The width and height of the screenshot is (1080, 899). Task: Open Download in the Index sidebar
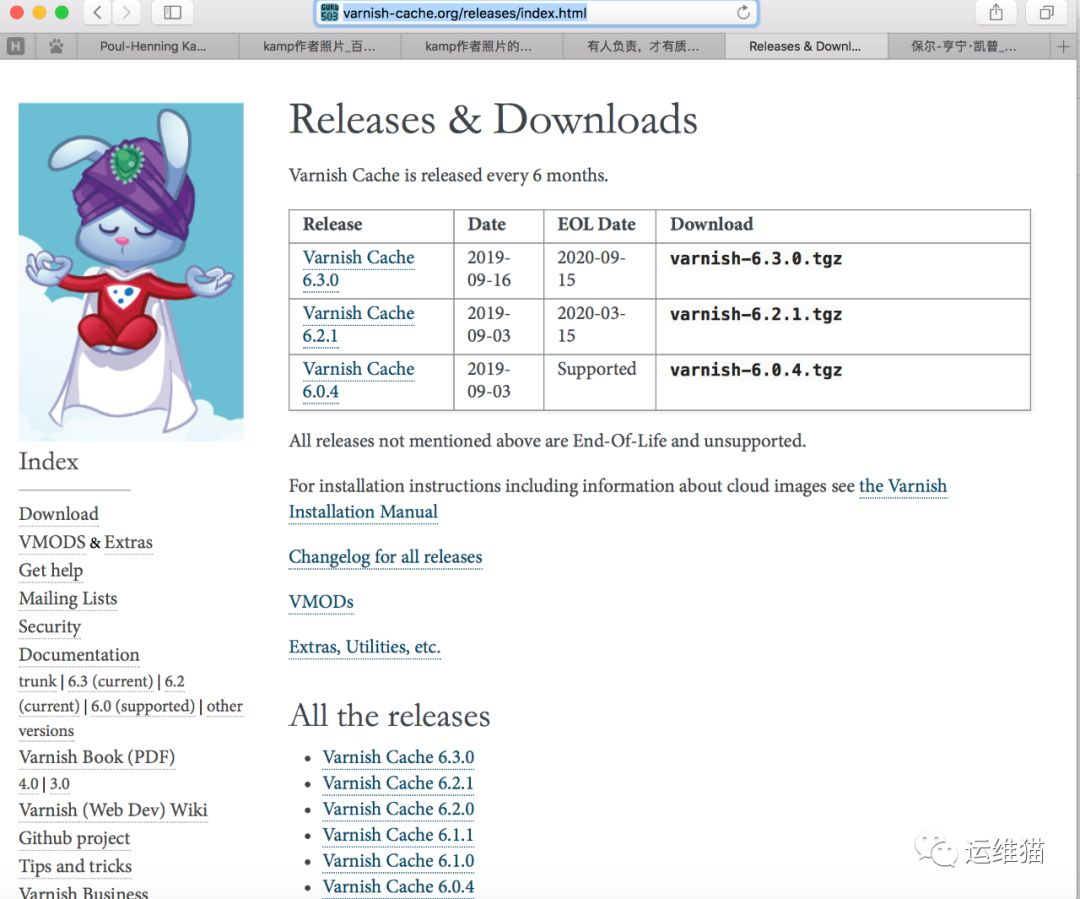click(x=59, y=514)
